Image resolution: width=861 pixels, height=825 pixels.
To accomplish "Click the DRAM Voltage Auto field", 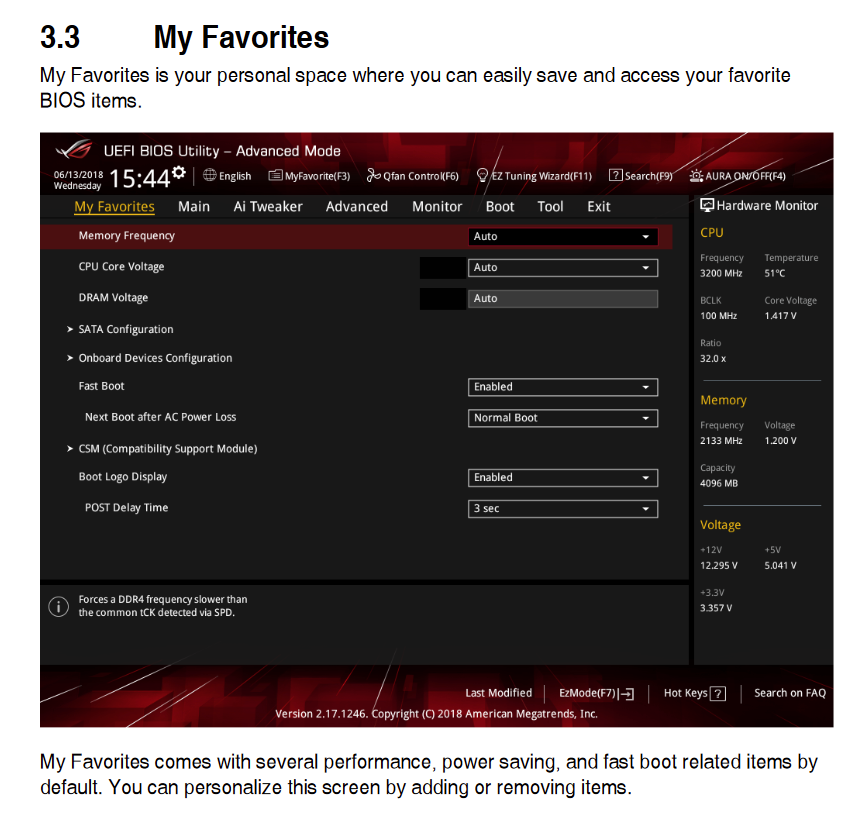I will tap(563, 298).
